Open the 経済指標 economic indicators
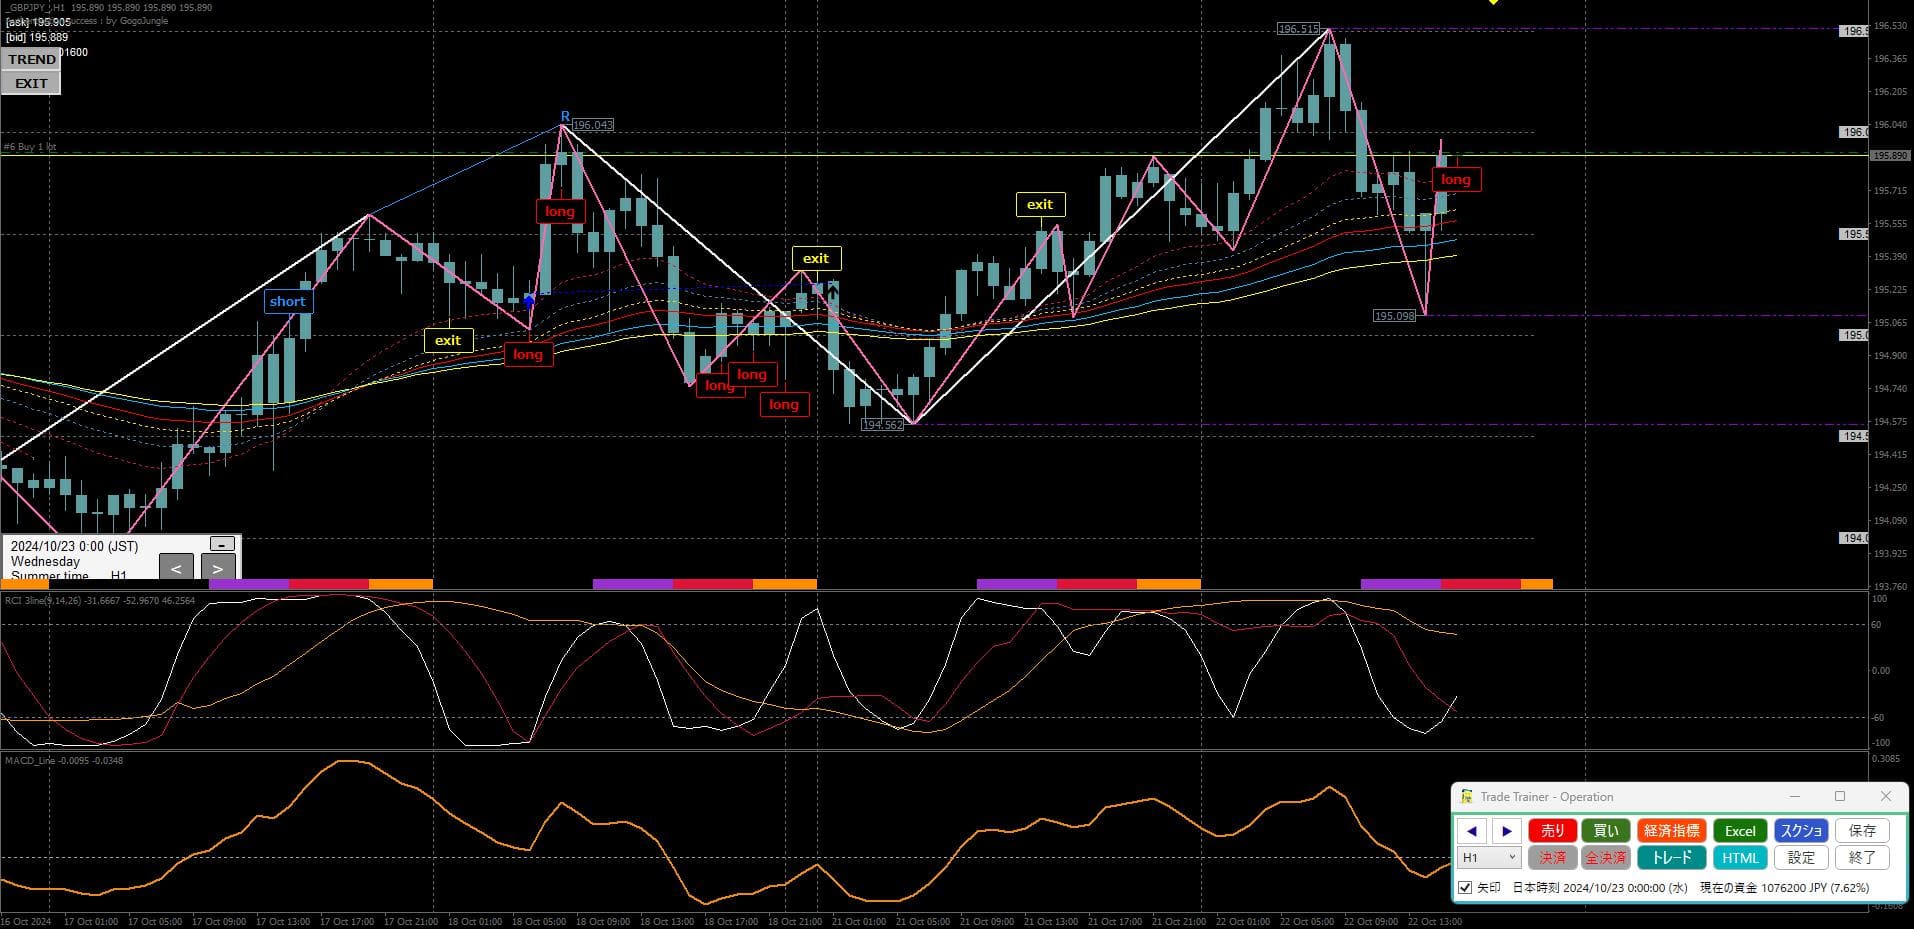This screenshot has width=1914, height=929. pyautogui.click(x=1671, y=831)
